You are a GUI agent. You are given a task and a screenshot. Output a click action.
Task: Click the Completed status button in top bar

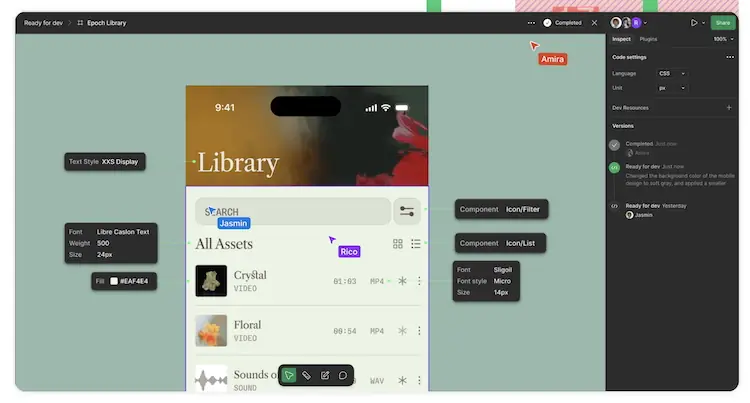562,22
